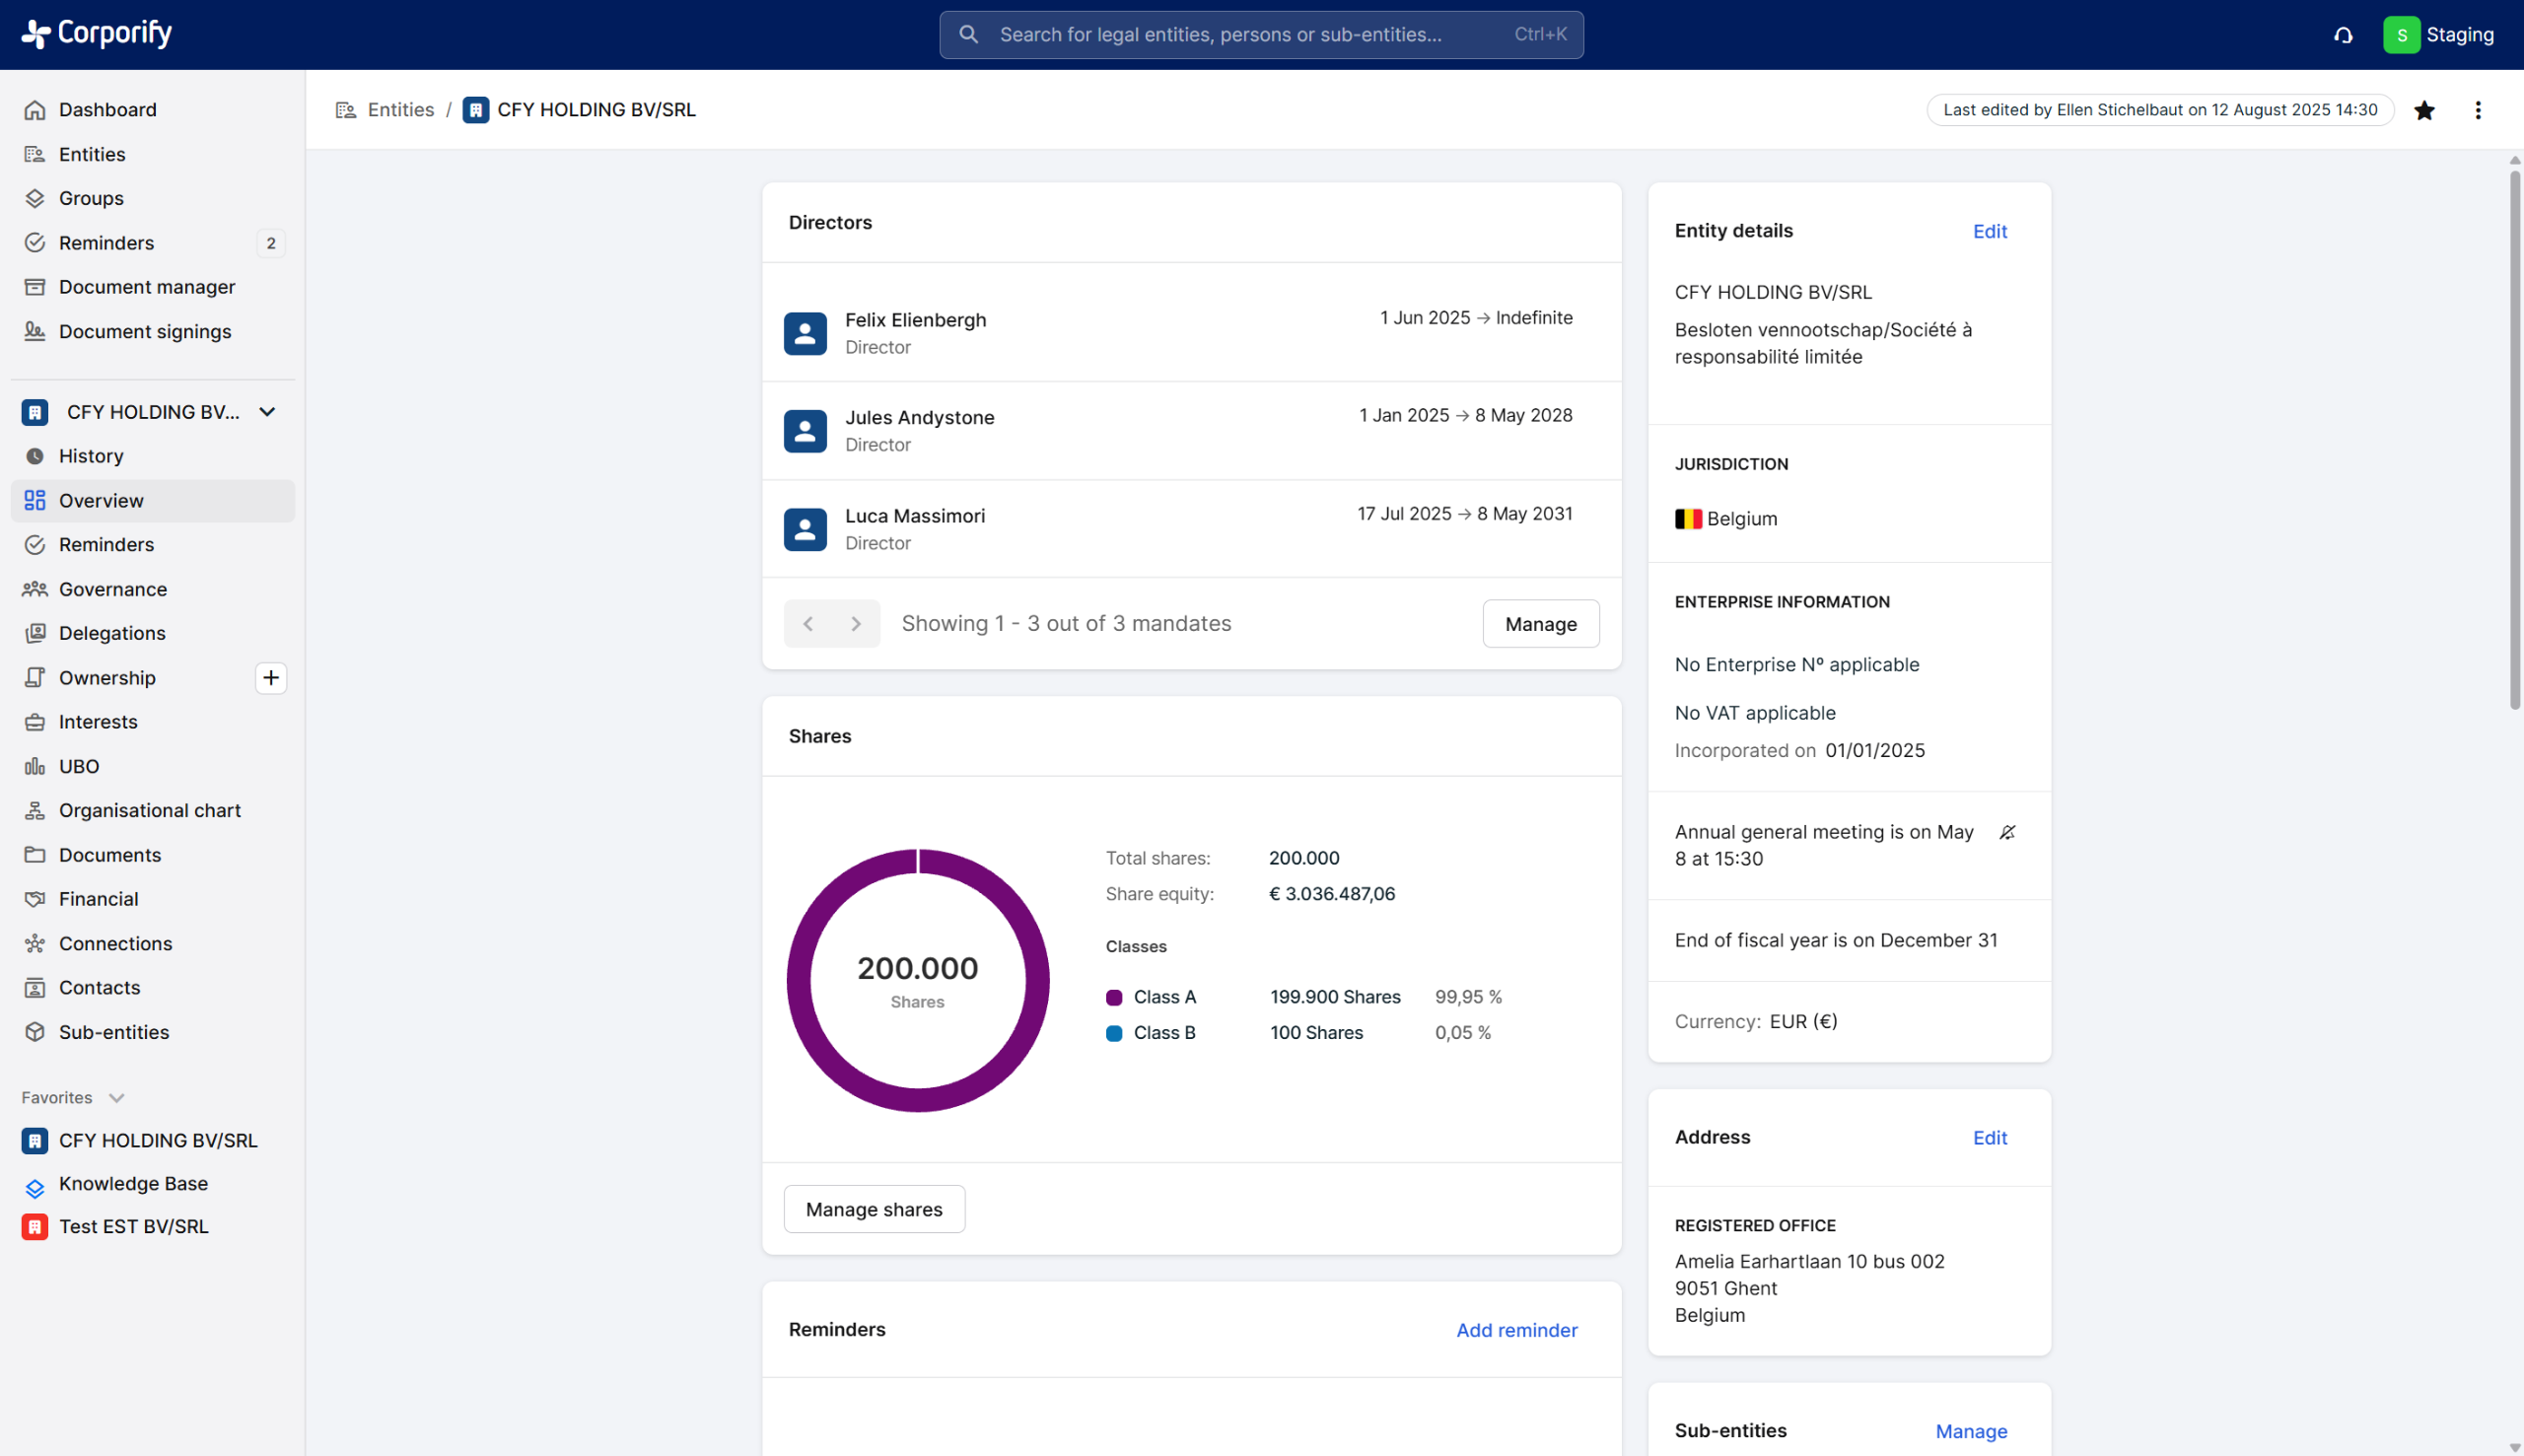Toggle the annual meeting bell reminder icon
The height and width of the screenshot is (1456, 2524).
[2007, 832]
